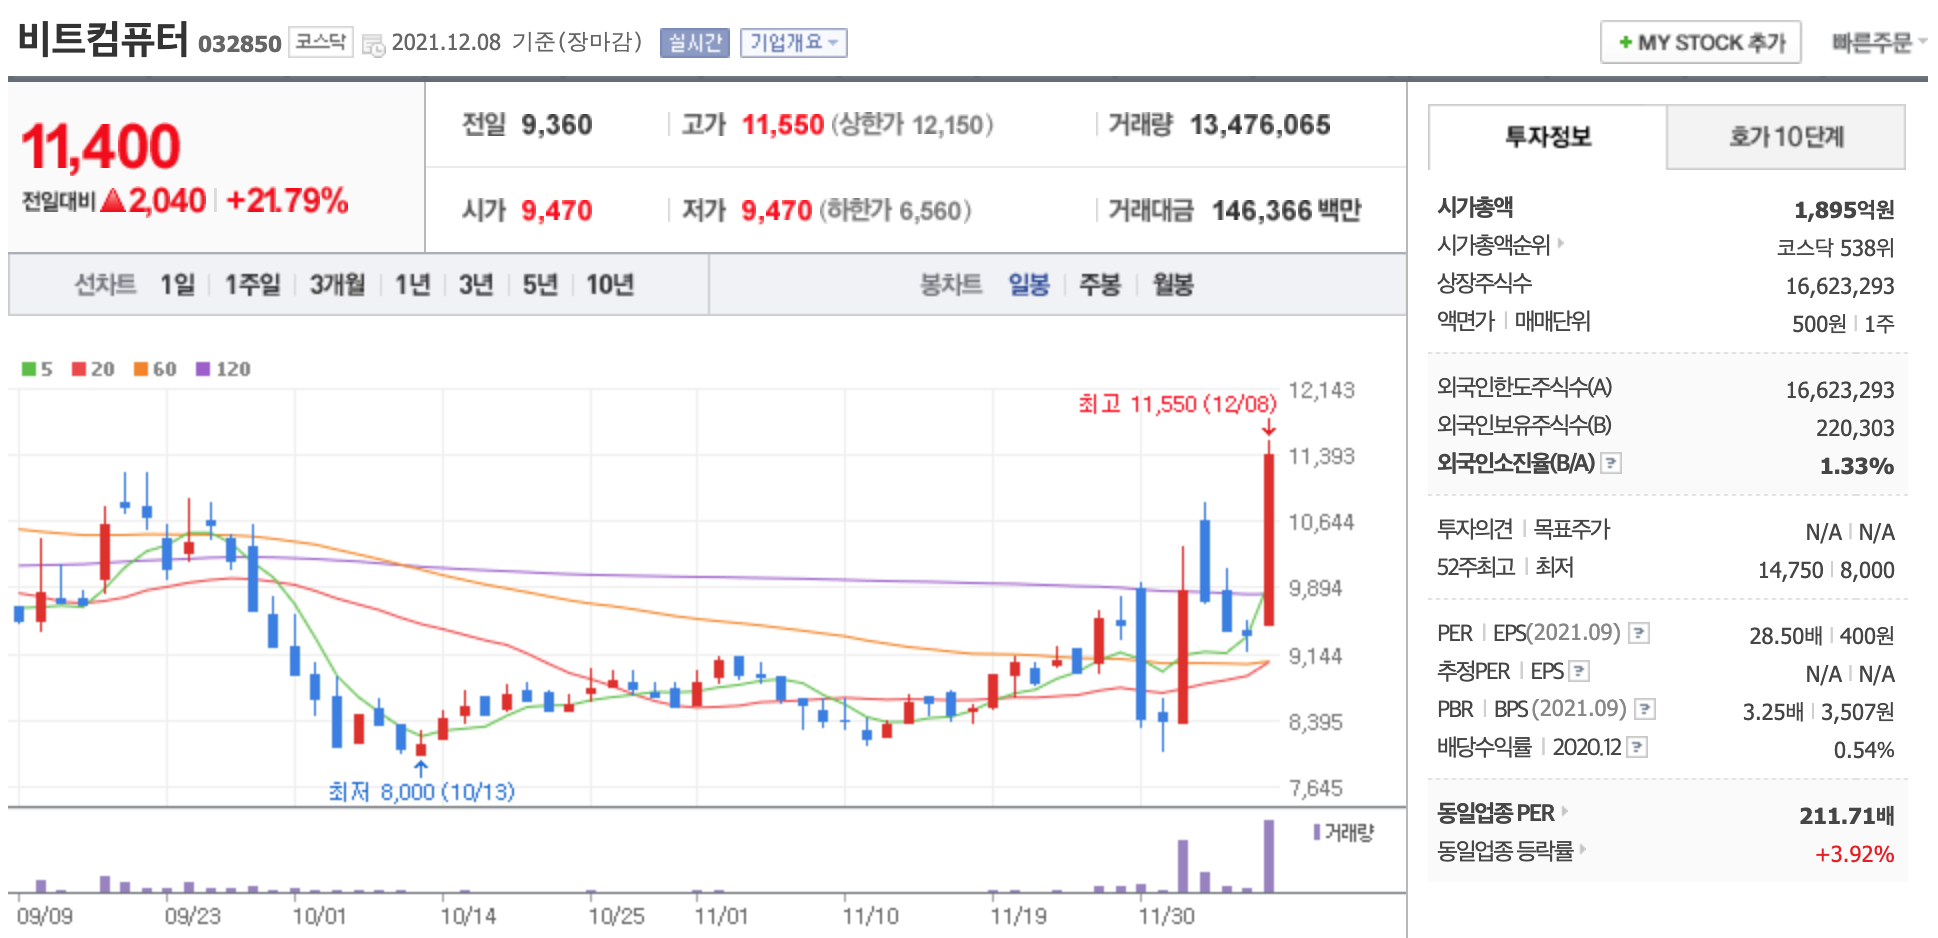Click the 동일업종 등락률 arrow indicator
Viewport: 1938px width, 938px height.
(x=1583, y=849)
